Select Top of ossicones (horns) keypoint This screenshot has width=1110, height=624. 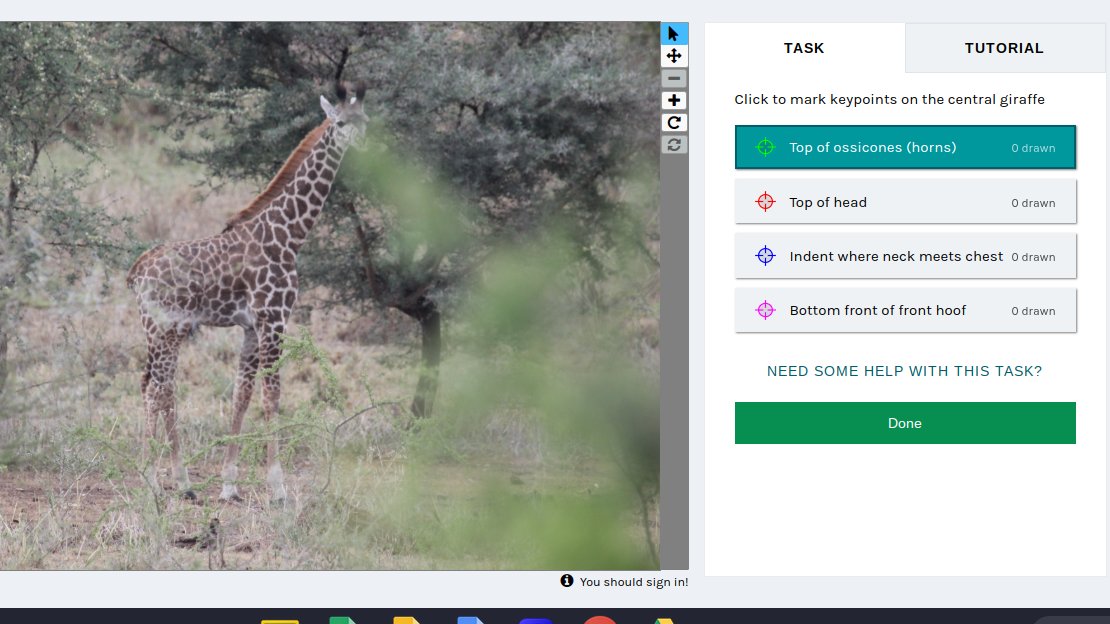(905, 147)
